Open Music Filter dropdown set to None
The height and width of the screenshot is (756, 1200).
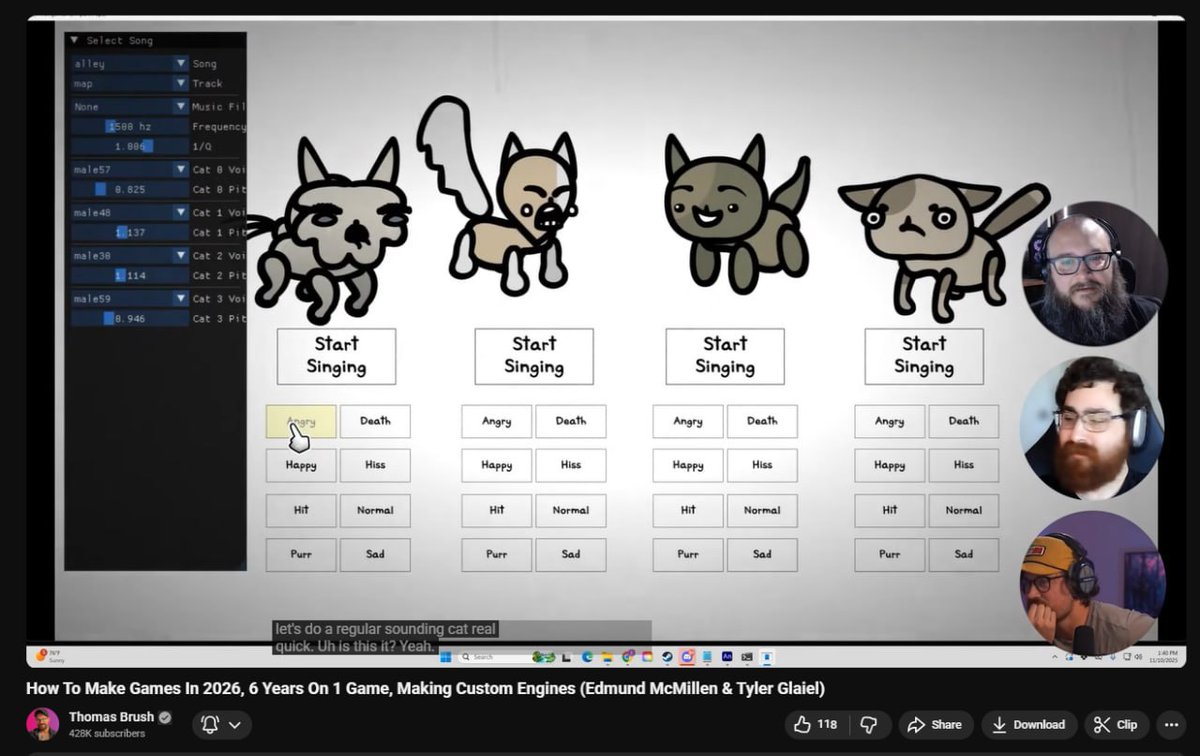[129, 107]
